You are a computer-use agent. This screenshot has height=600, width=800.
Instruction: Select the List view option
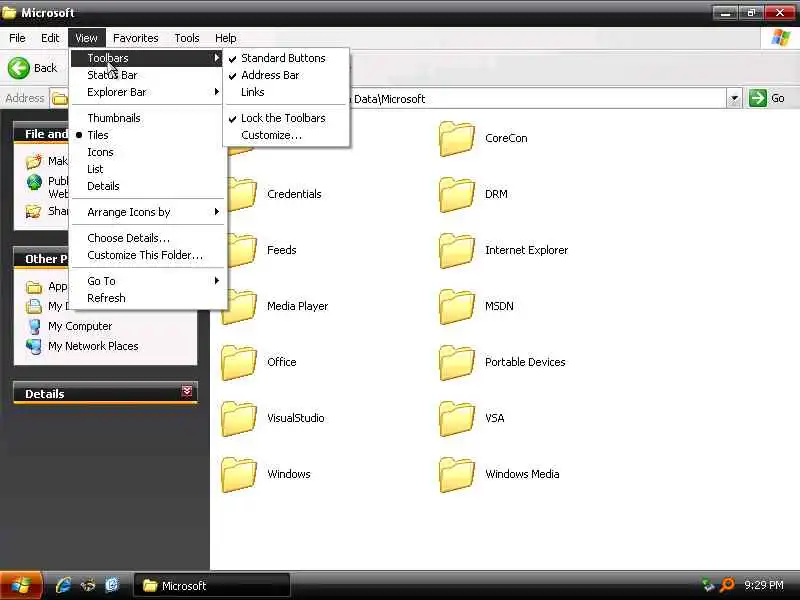(x=148, y=169)
